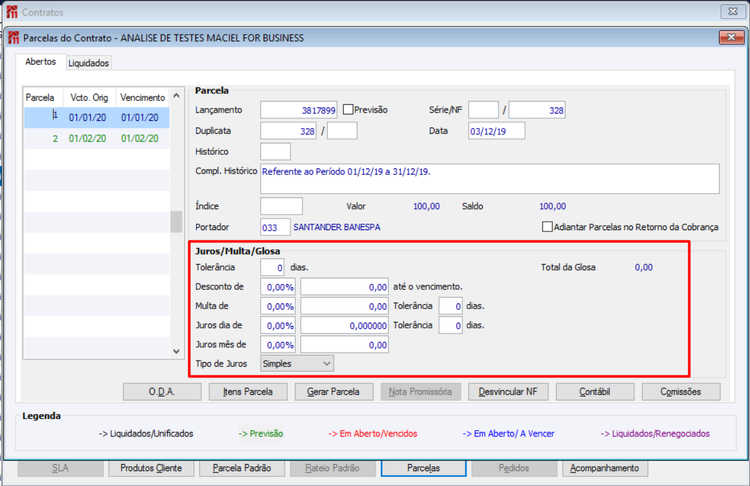
Task: Click the Saldo value 100,00
Action: click(552, 206)
